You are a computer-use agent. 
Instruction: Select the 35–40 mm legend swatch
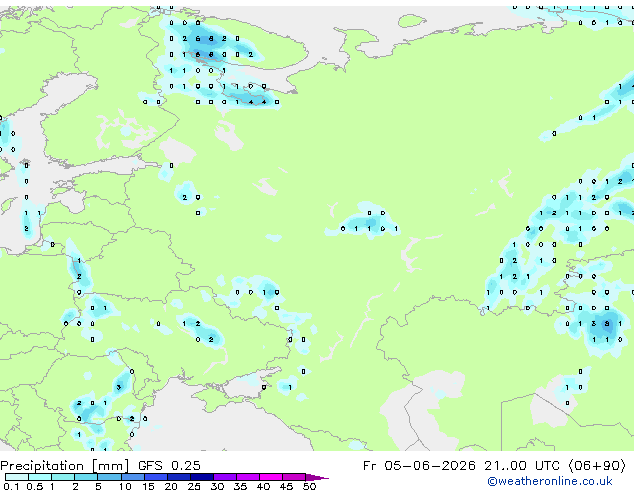click(248, 477)
